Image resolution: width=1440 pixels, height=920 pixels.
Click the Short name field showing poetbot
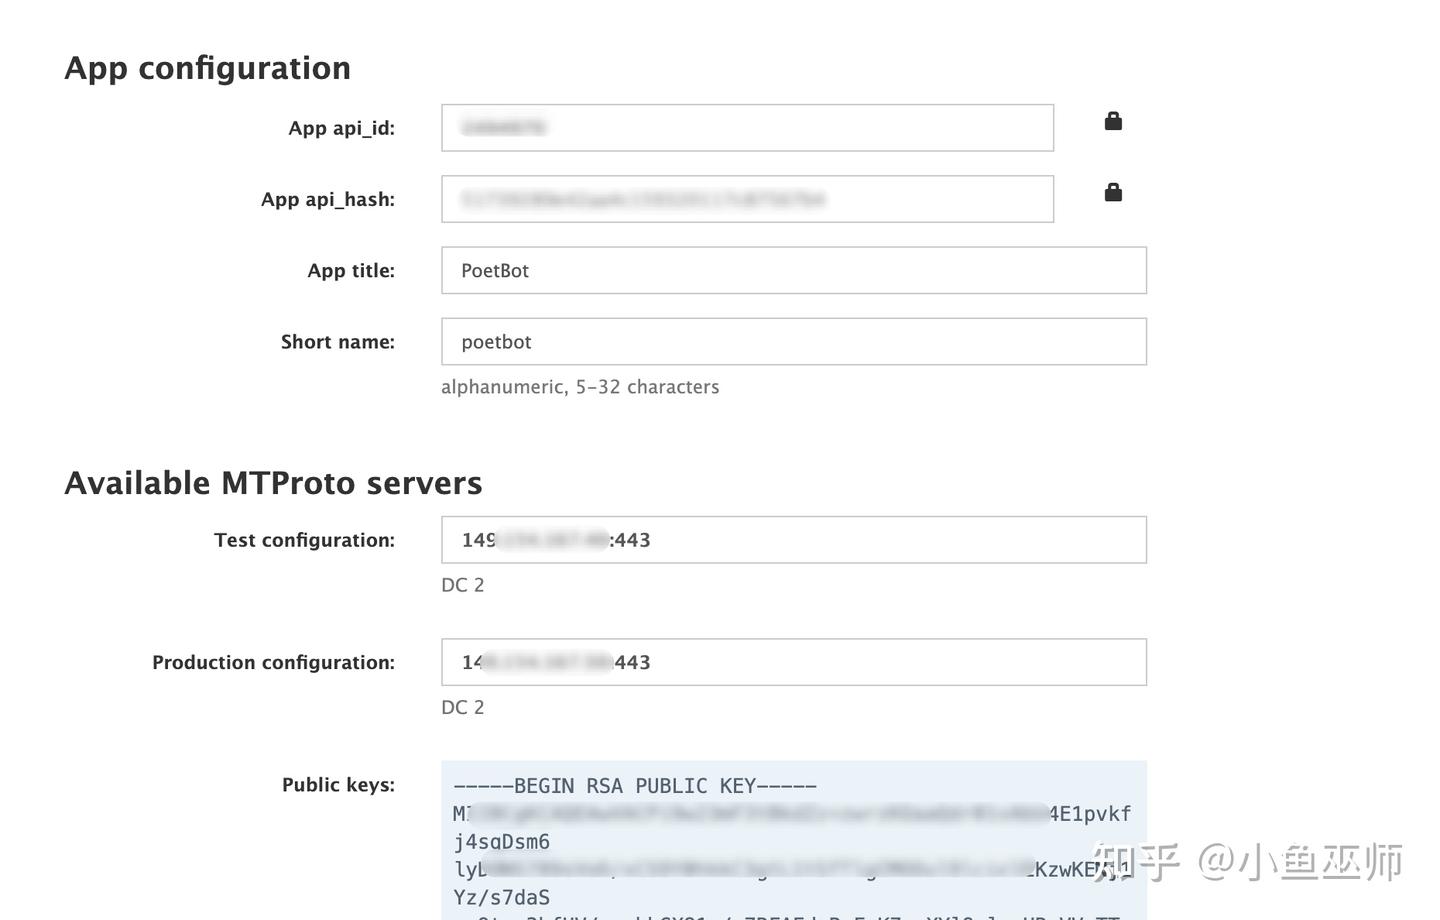click(793, 341)
